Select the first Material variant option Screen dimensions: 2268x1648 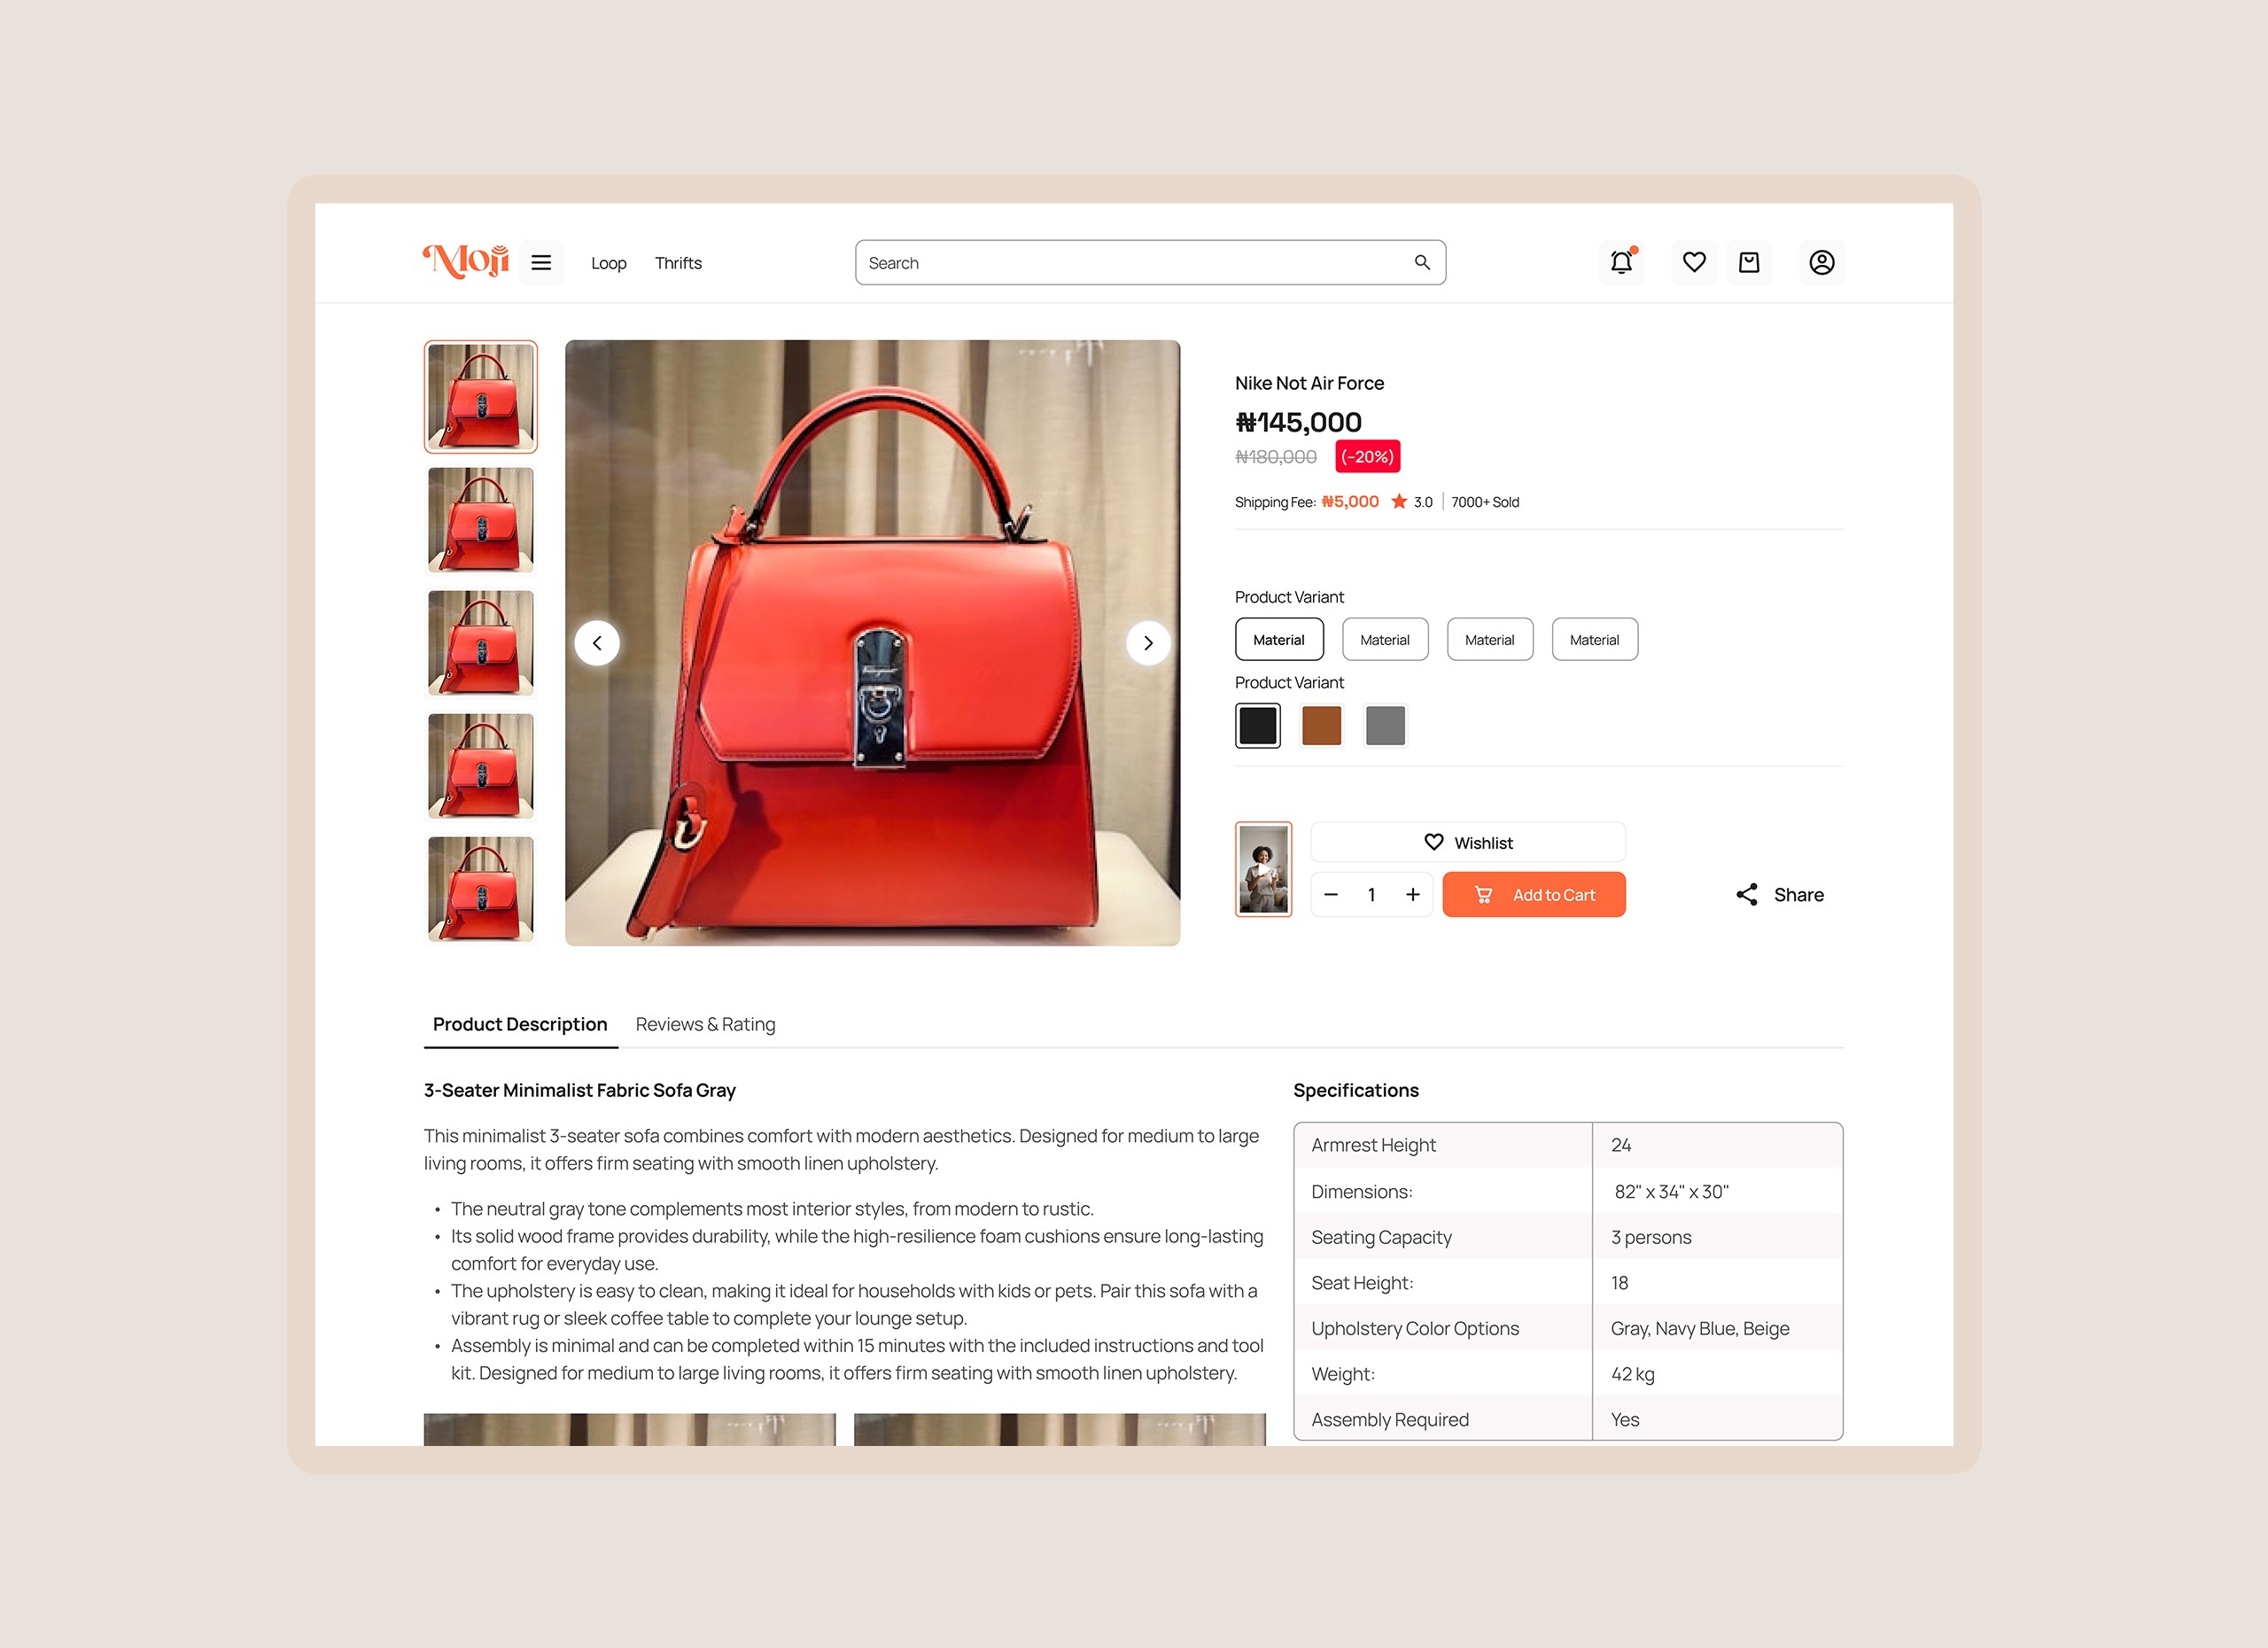coord(1279,640)
